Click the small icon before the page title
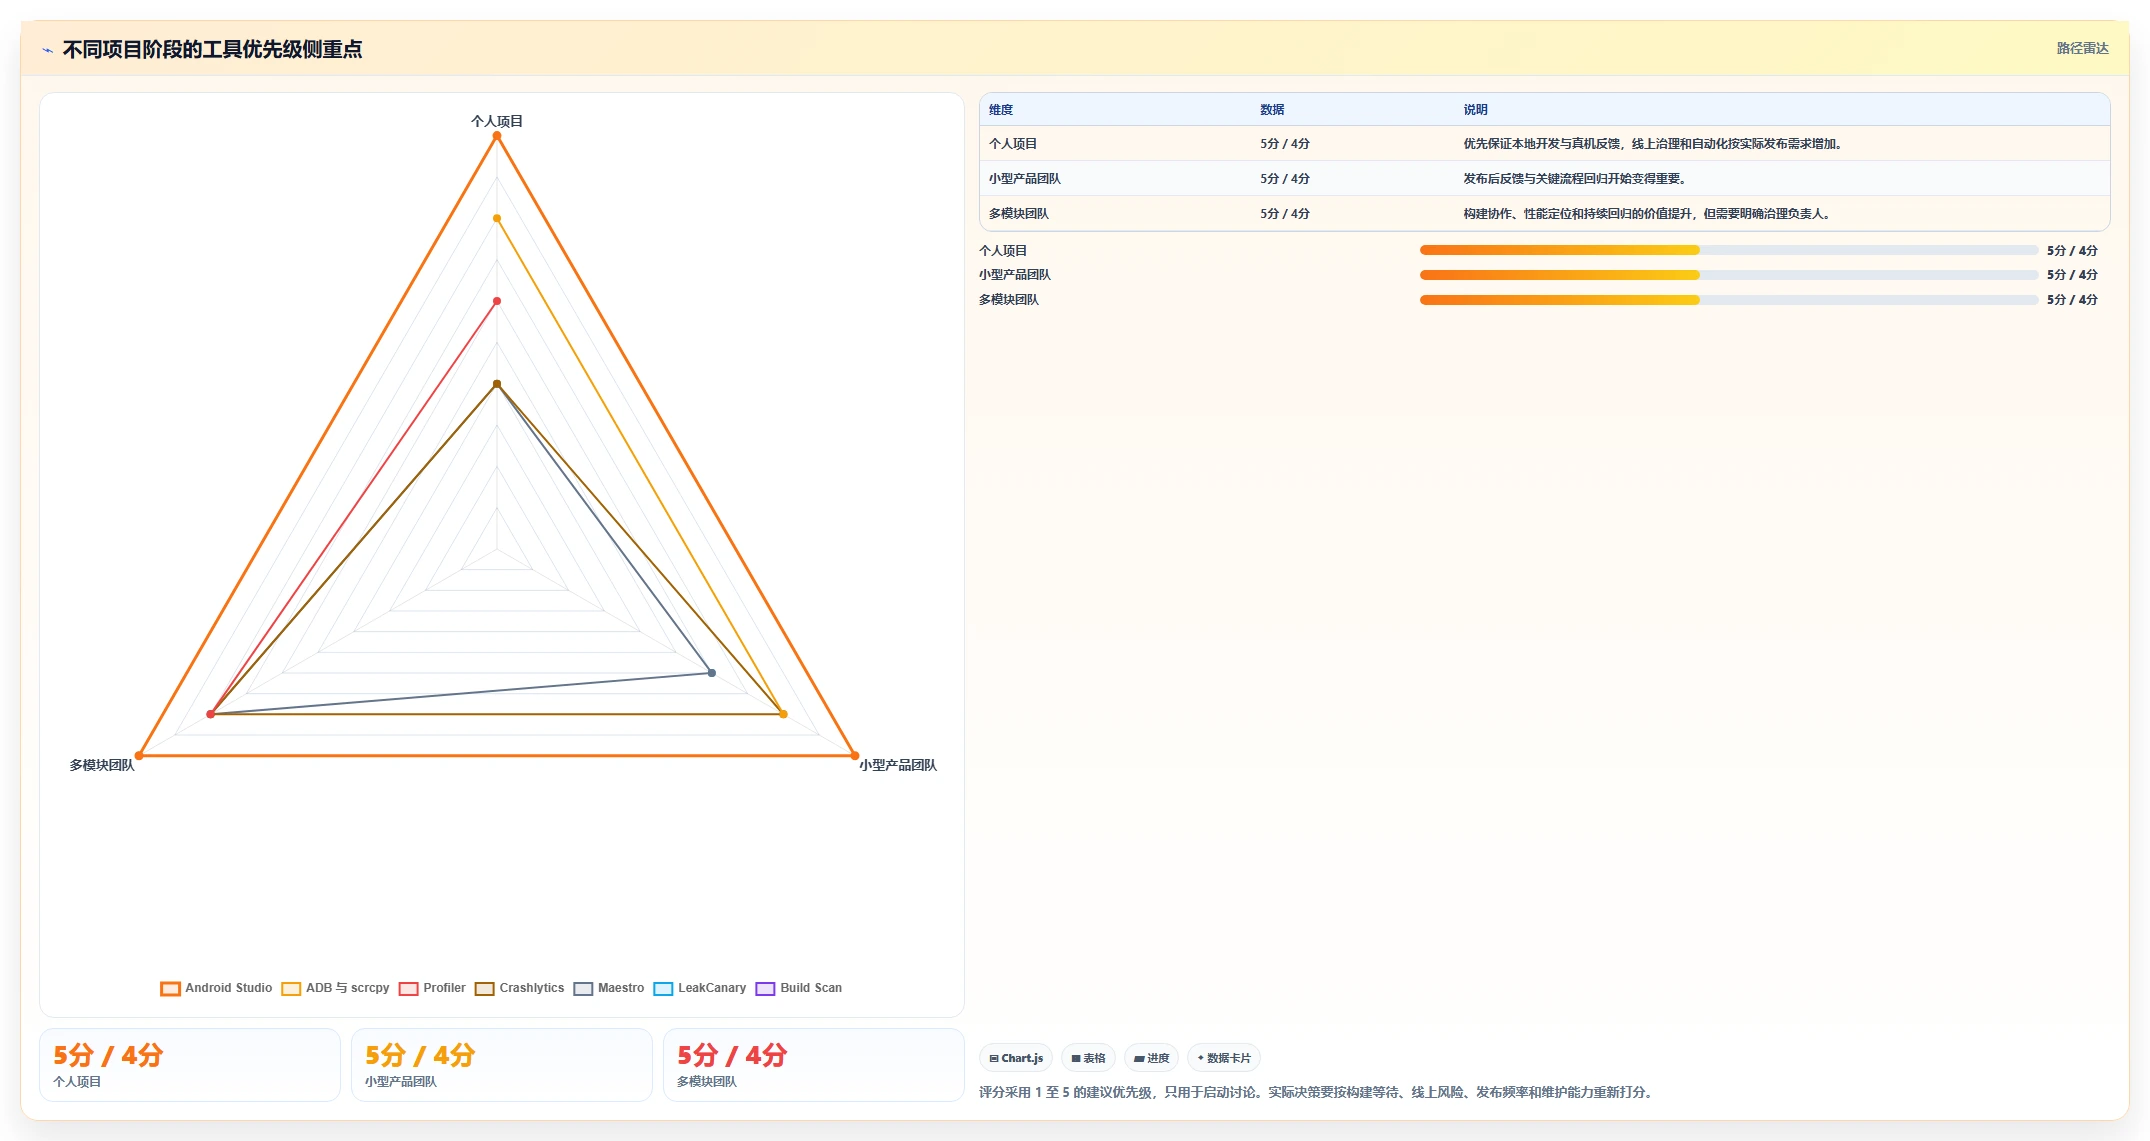2150x1141 pixels. point(47,50)
